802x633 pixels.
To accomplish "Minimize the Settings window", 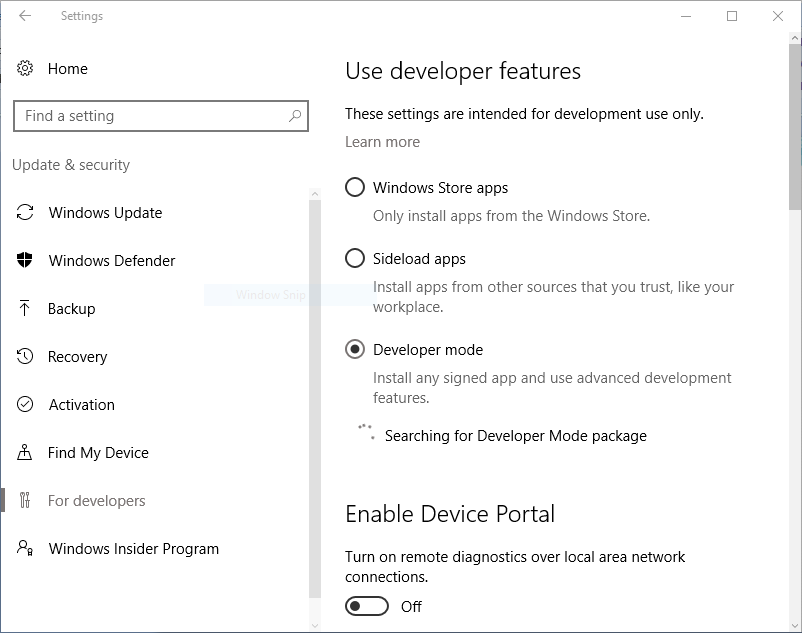I will pos(686,16).
